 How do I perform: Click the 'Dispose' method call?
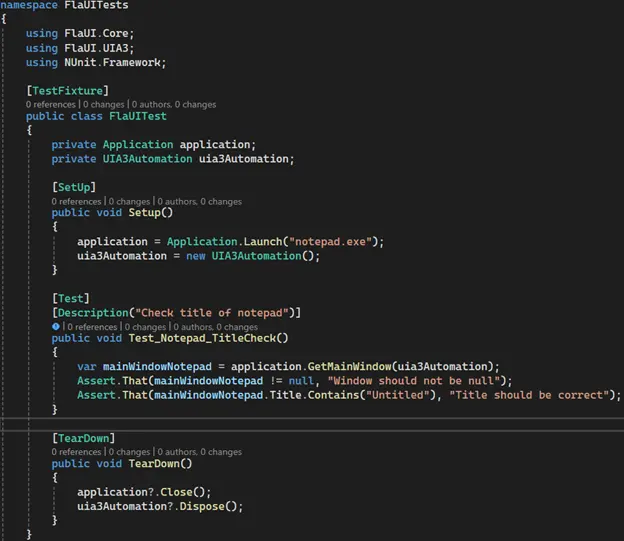[202, 506]
